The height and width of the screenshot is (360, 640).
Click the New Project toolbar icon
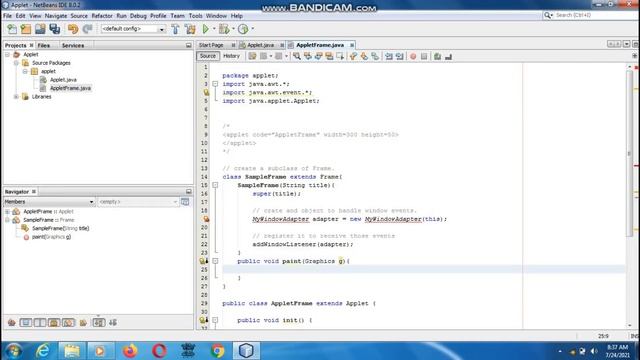26,29
